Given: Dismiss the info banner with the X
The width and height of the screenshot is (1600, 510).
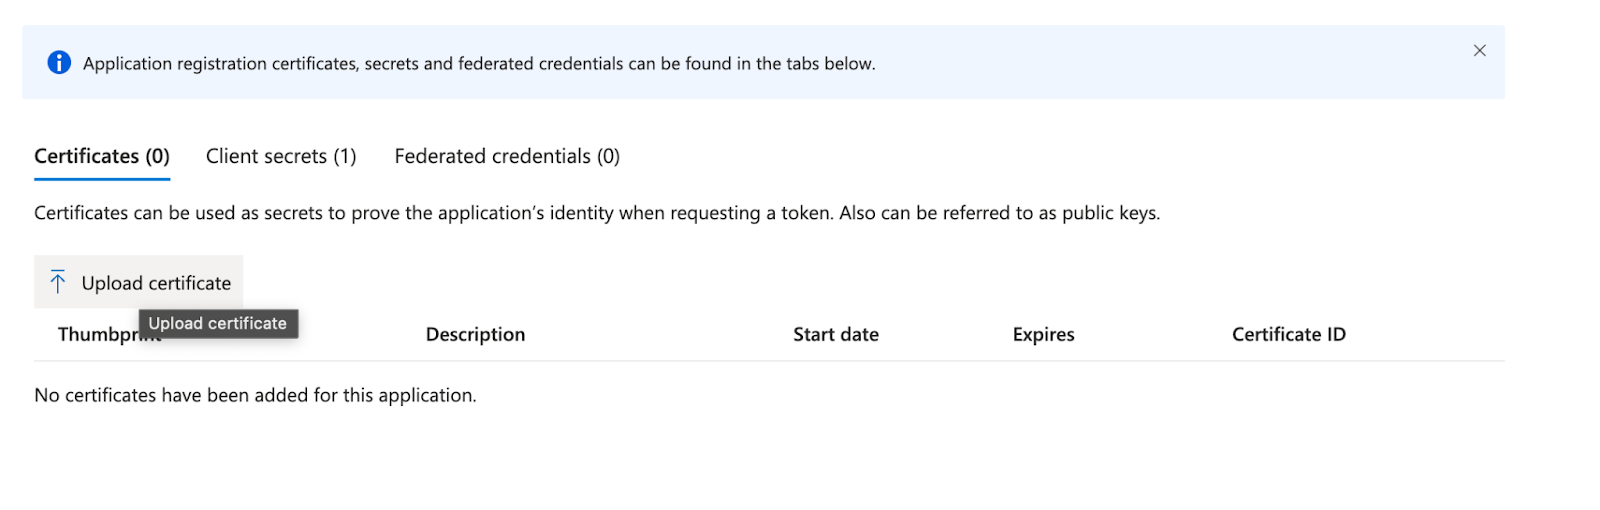Looking at the screenshot, I should [x=1479, y=51].
